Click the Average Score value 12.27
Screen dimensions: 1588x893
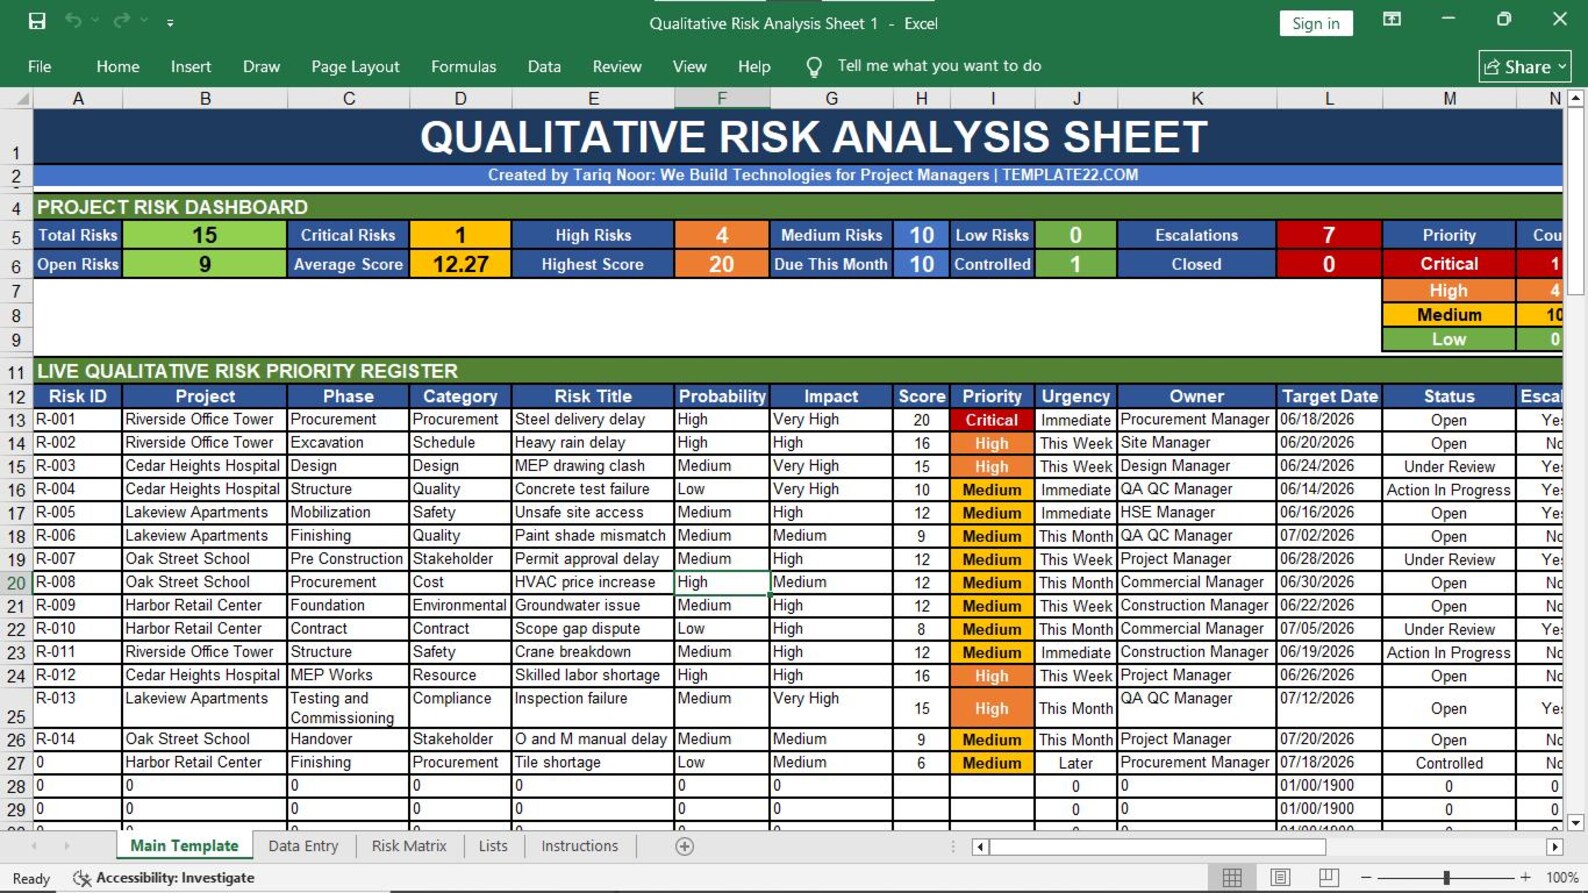[x=460, y=264]
